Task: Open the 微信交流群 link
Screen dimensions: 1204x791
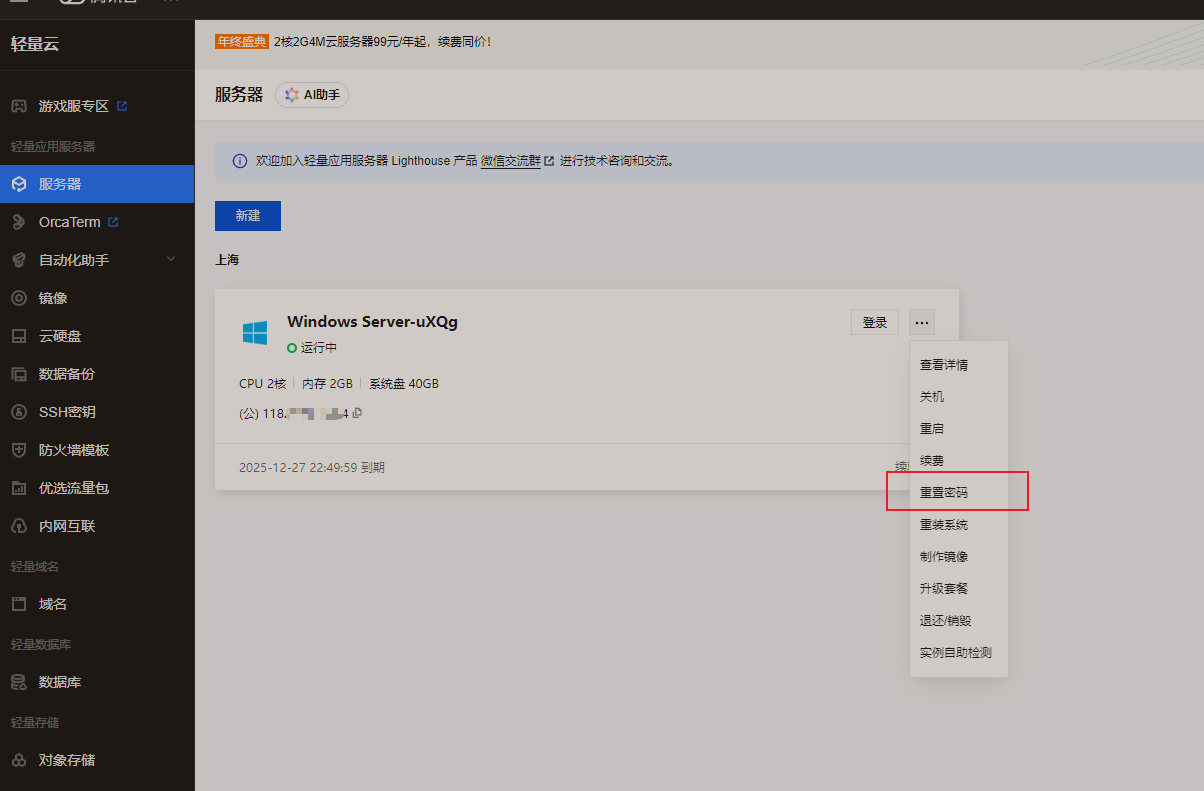Action: (510, 161)
